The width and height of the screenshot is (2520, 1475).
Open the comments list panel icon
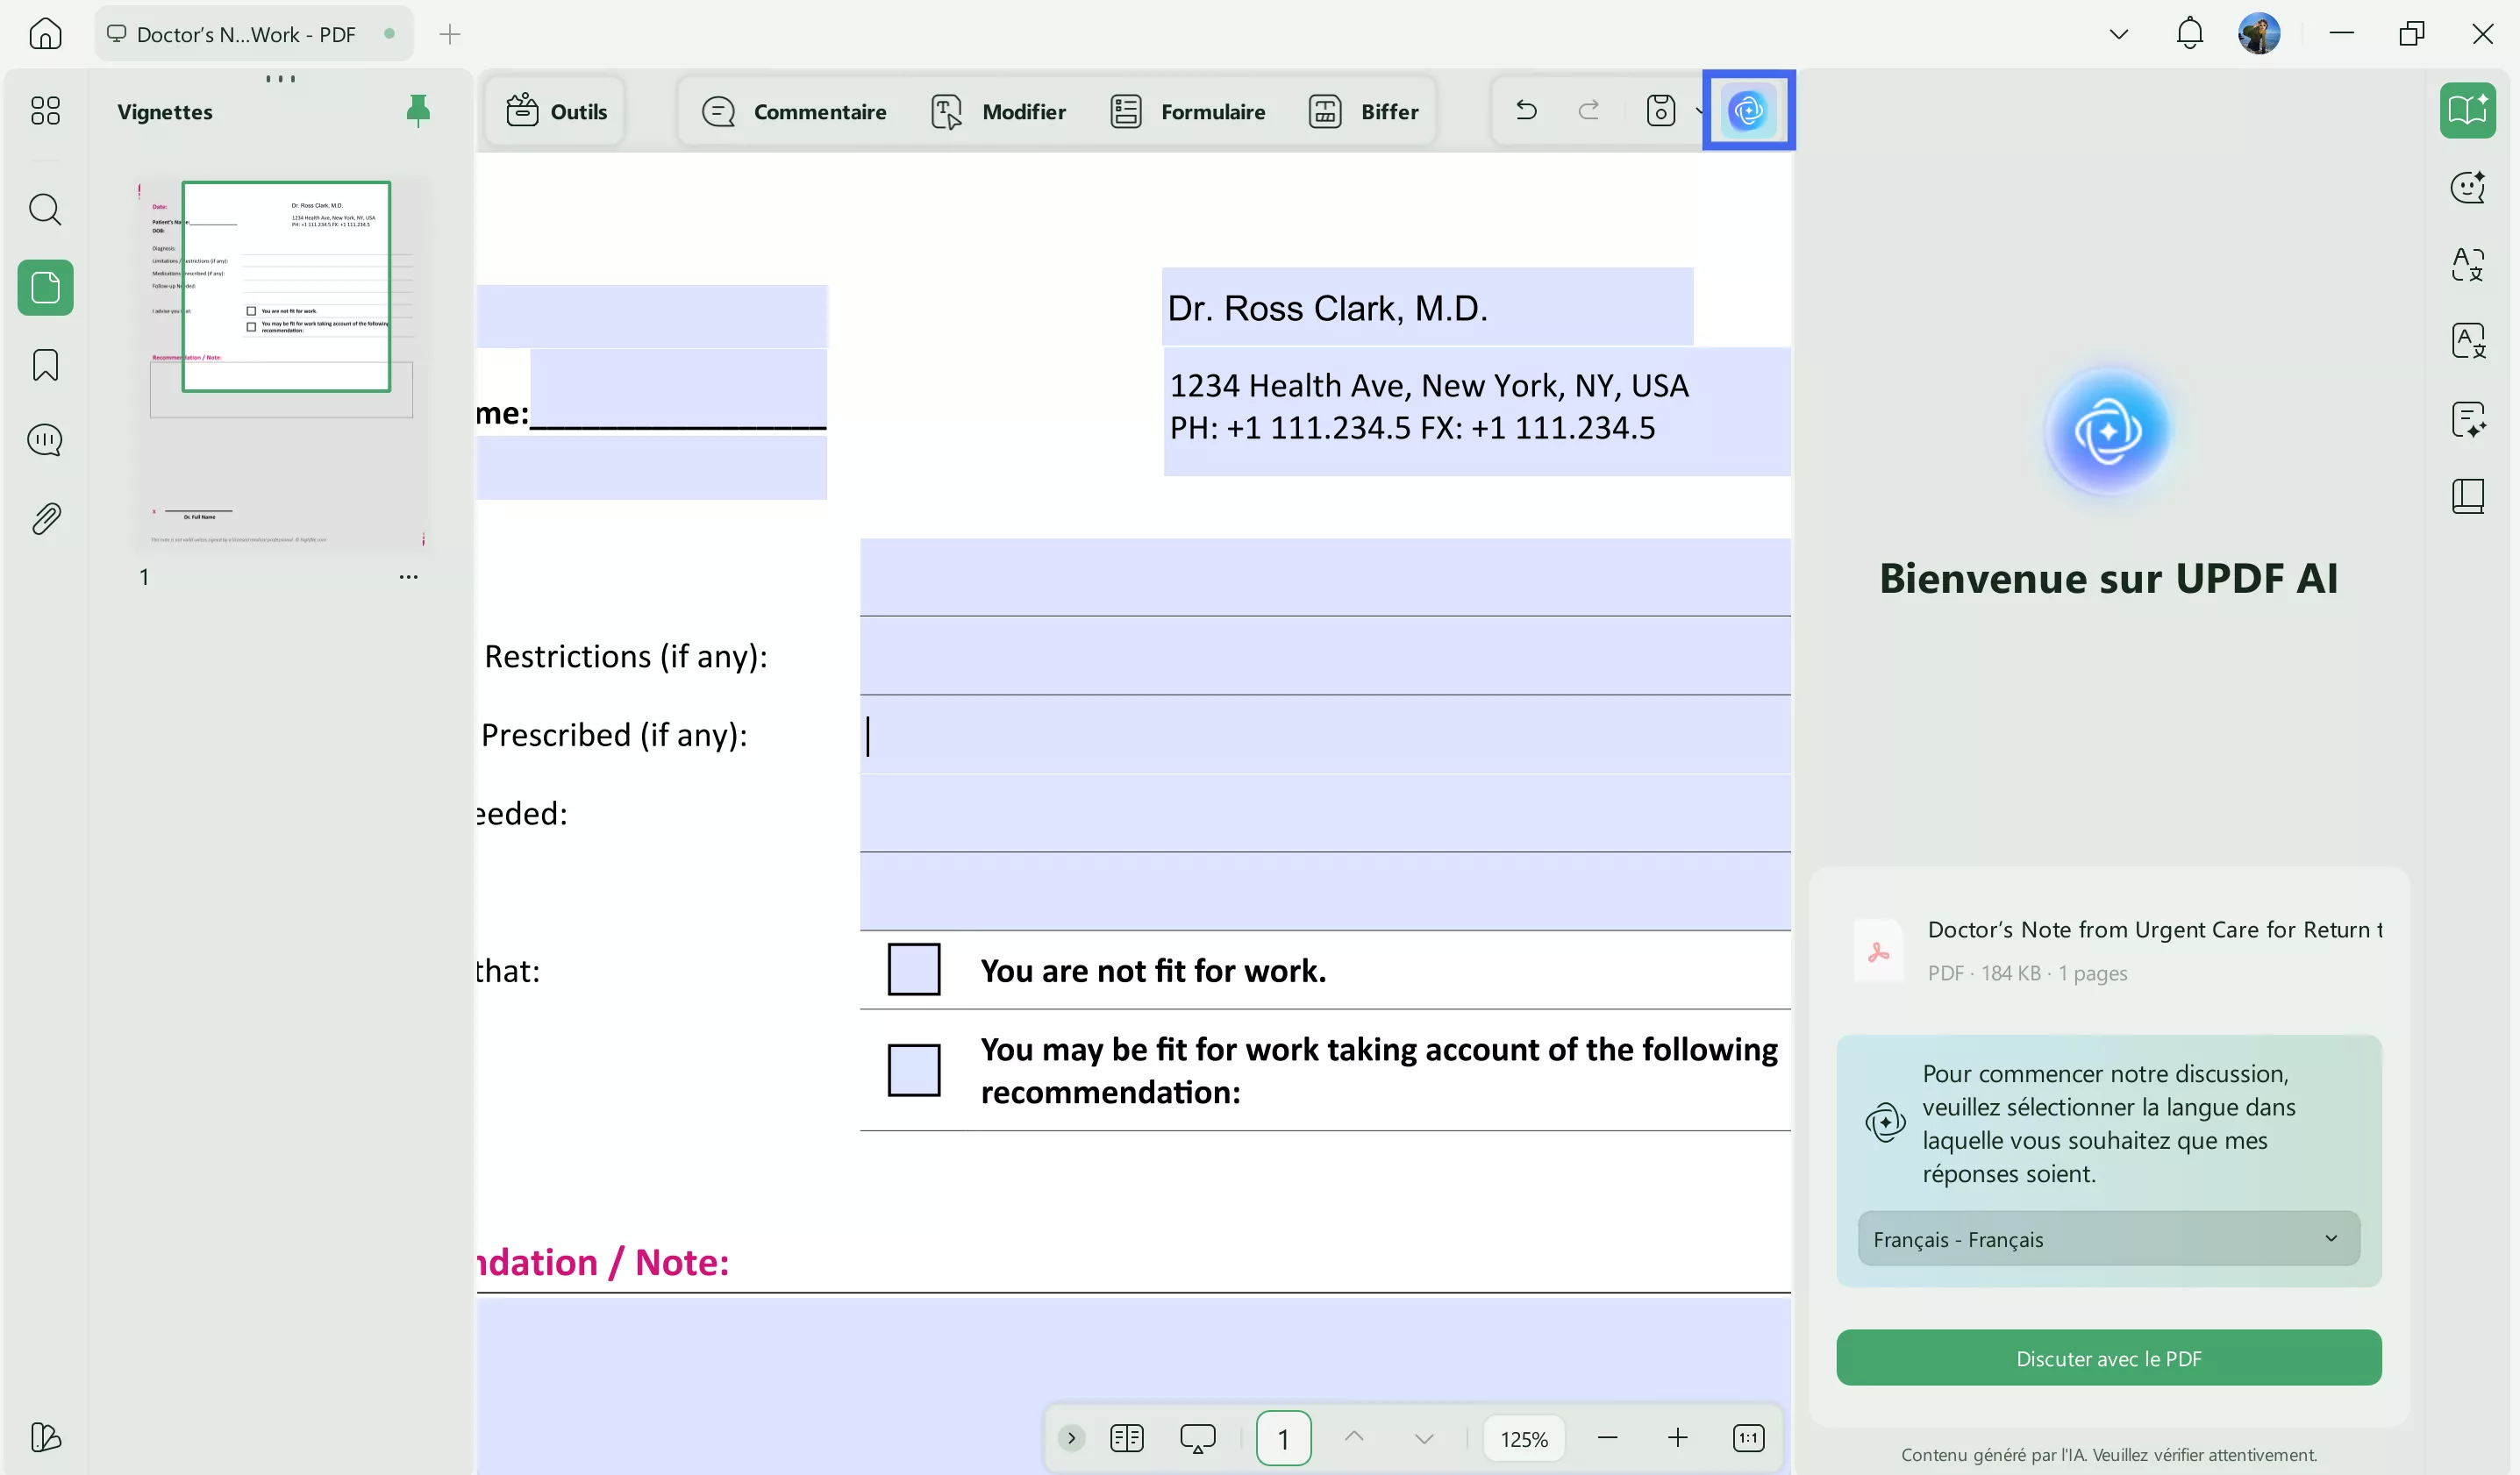[45, 440]
